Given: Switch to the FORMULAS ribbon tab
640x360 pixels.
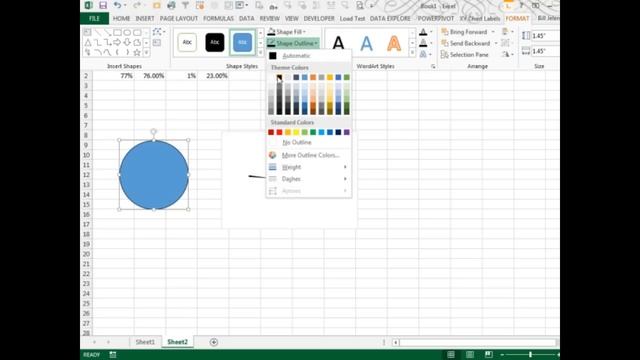Looking at the screenshot, I should tap(218, 18).
